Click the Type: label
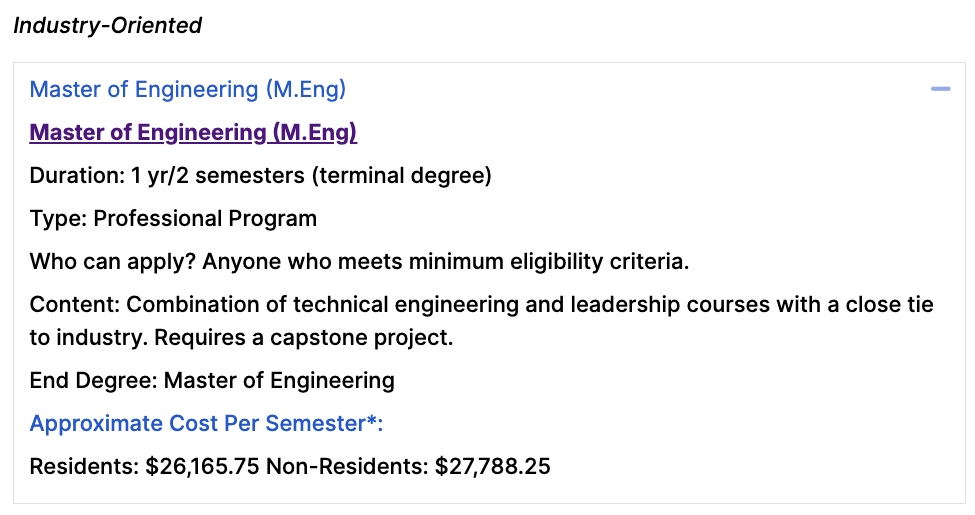The width and height of the screenshot is (975, 515). click(58, 219)
